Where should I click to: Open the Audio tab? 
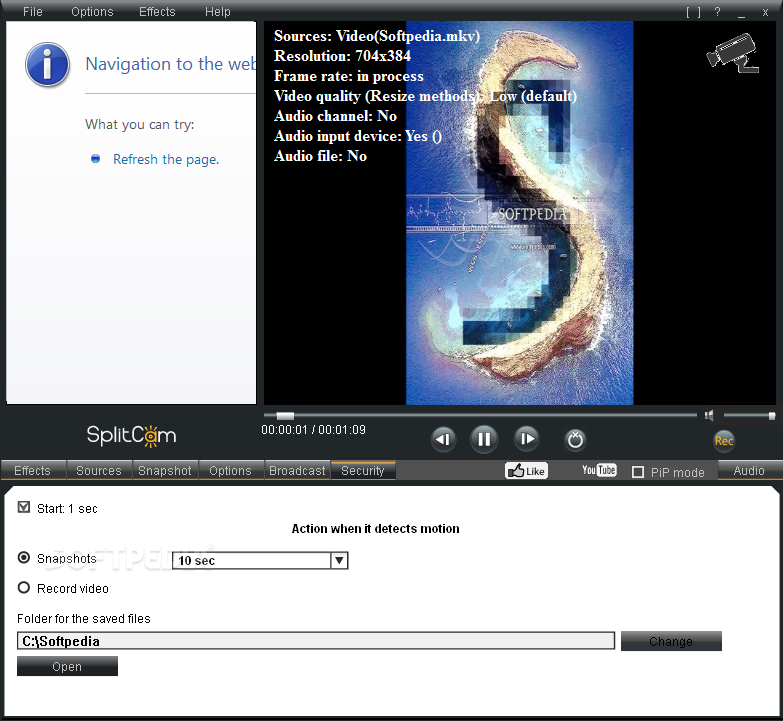[750, 470]
